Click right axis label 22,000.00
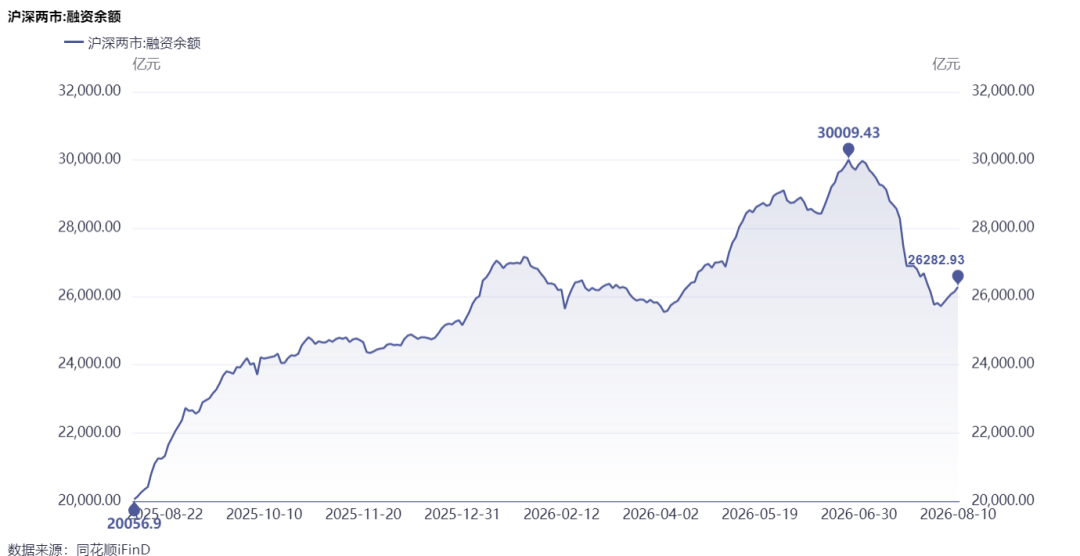 [1002, 432]
